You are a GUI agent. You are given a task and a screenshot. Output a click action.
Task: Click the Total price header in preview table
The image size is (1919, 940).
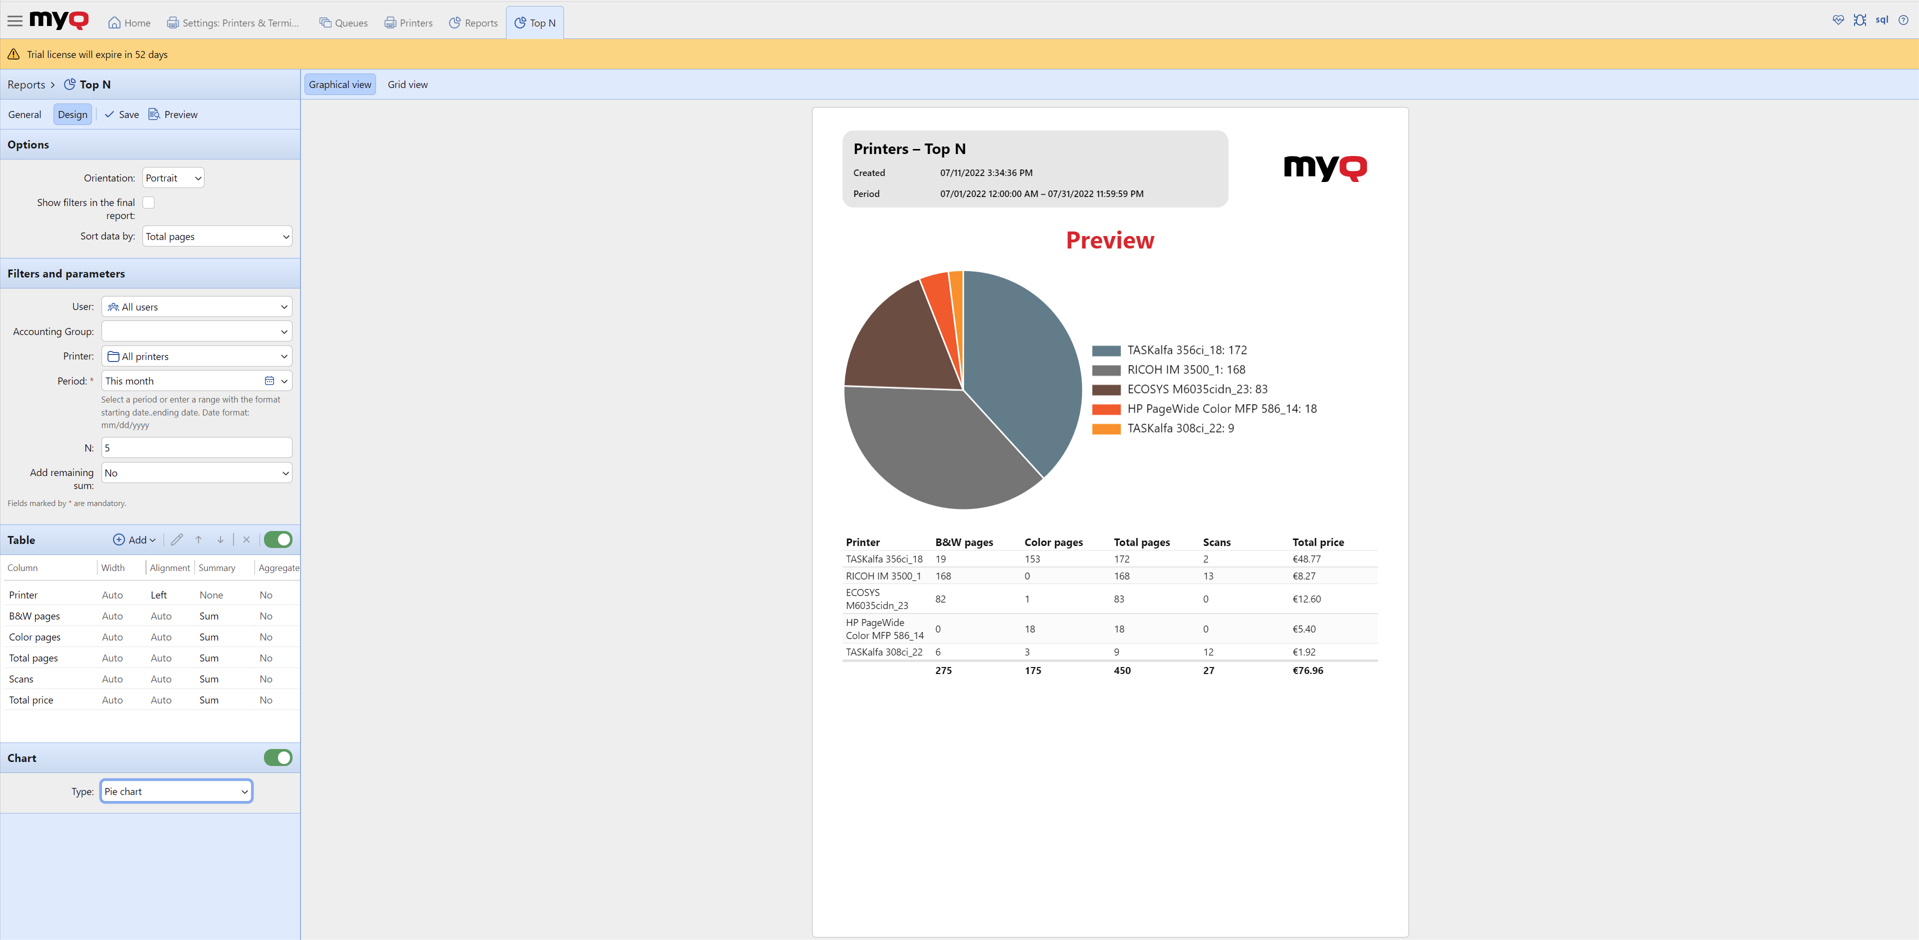[x=1318, y=542]
